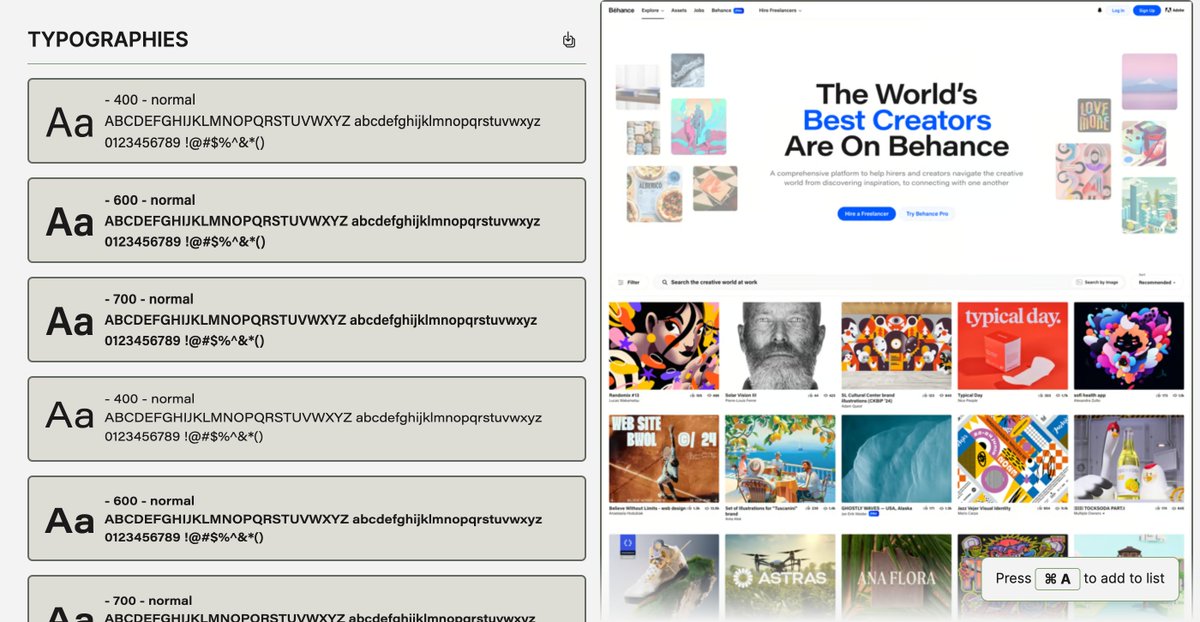Screen dimensions: 1200x622
Task: Click the Filter button above the gallery
Action: click(x=629, y=283)
